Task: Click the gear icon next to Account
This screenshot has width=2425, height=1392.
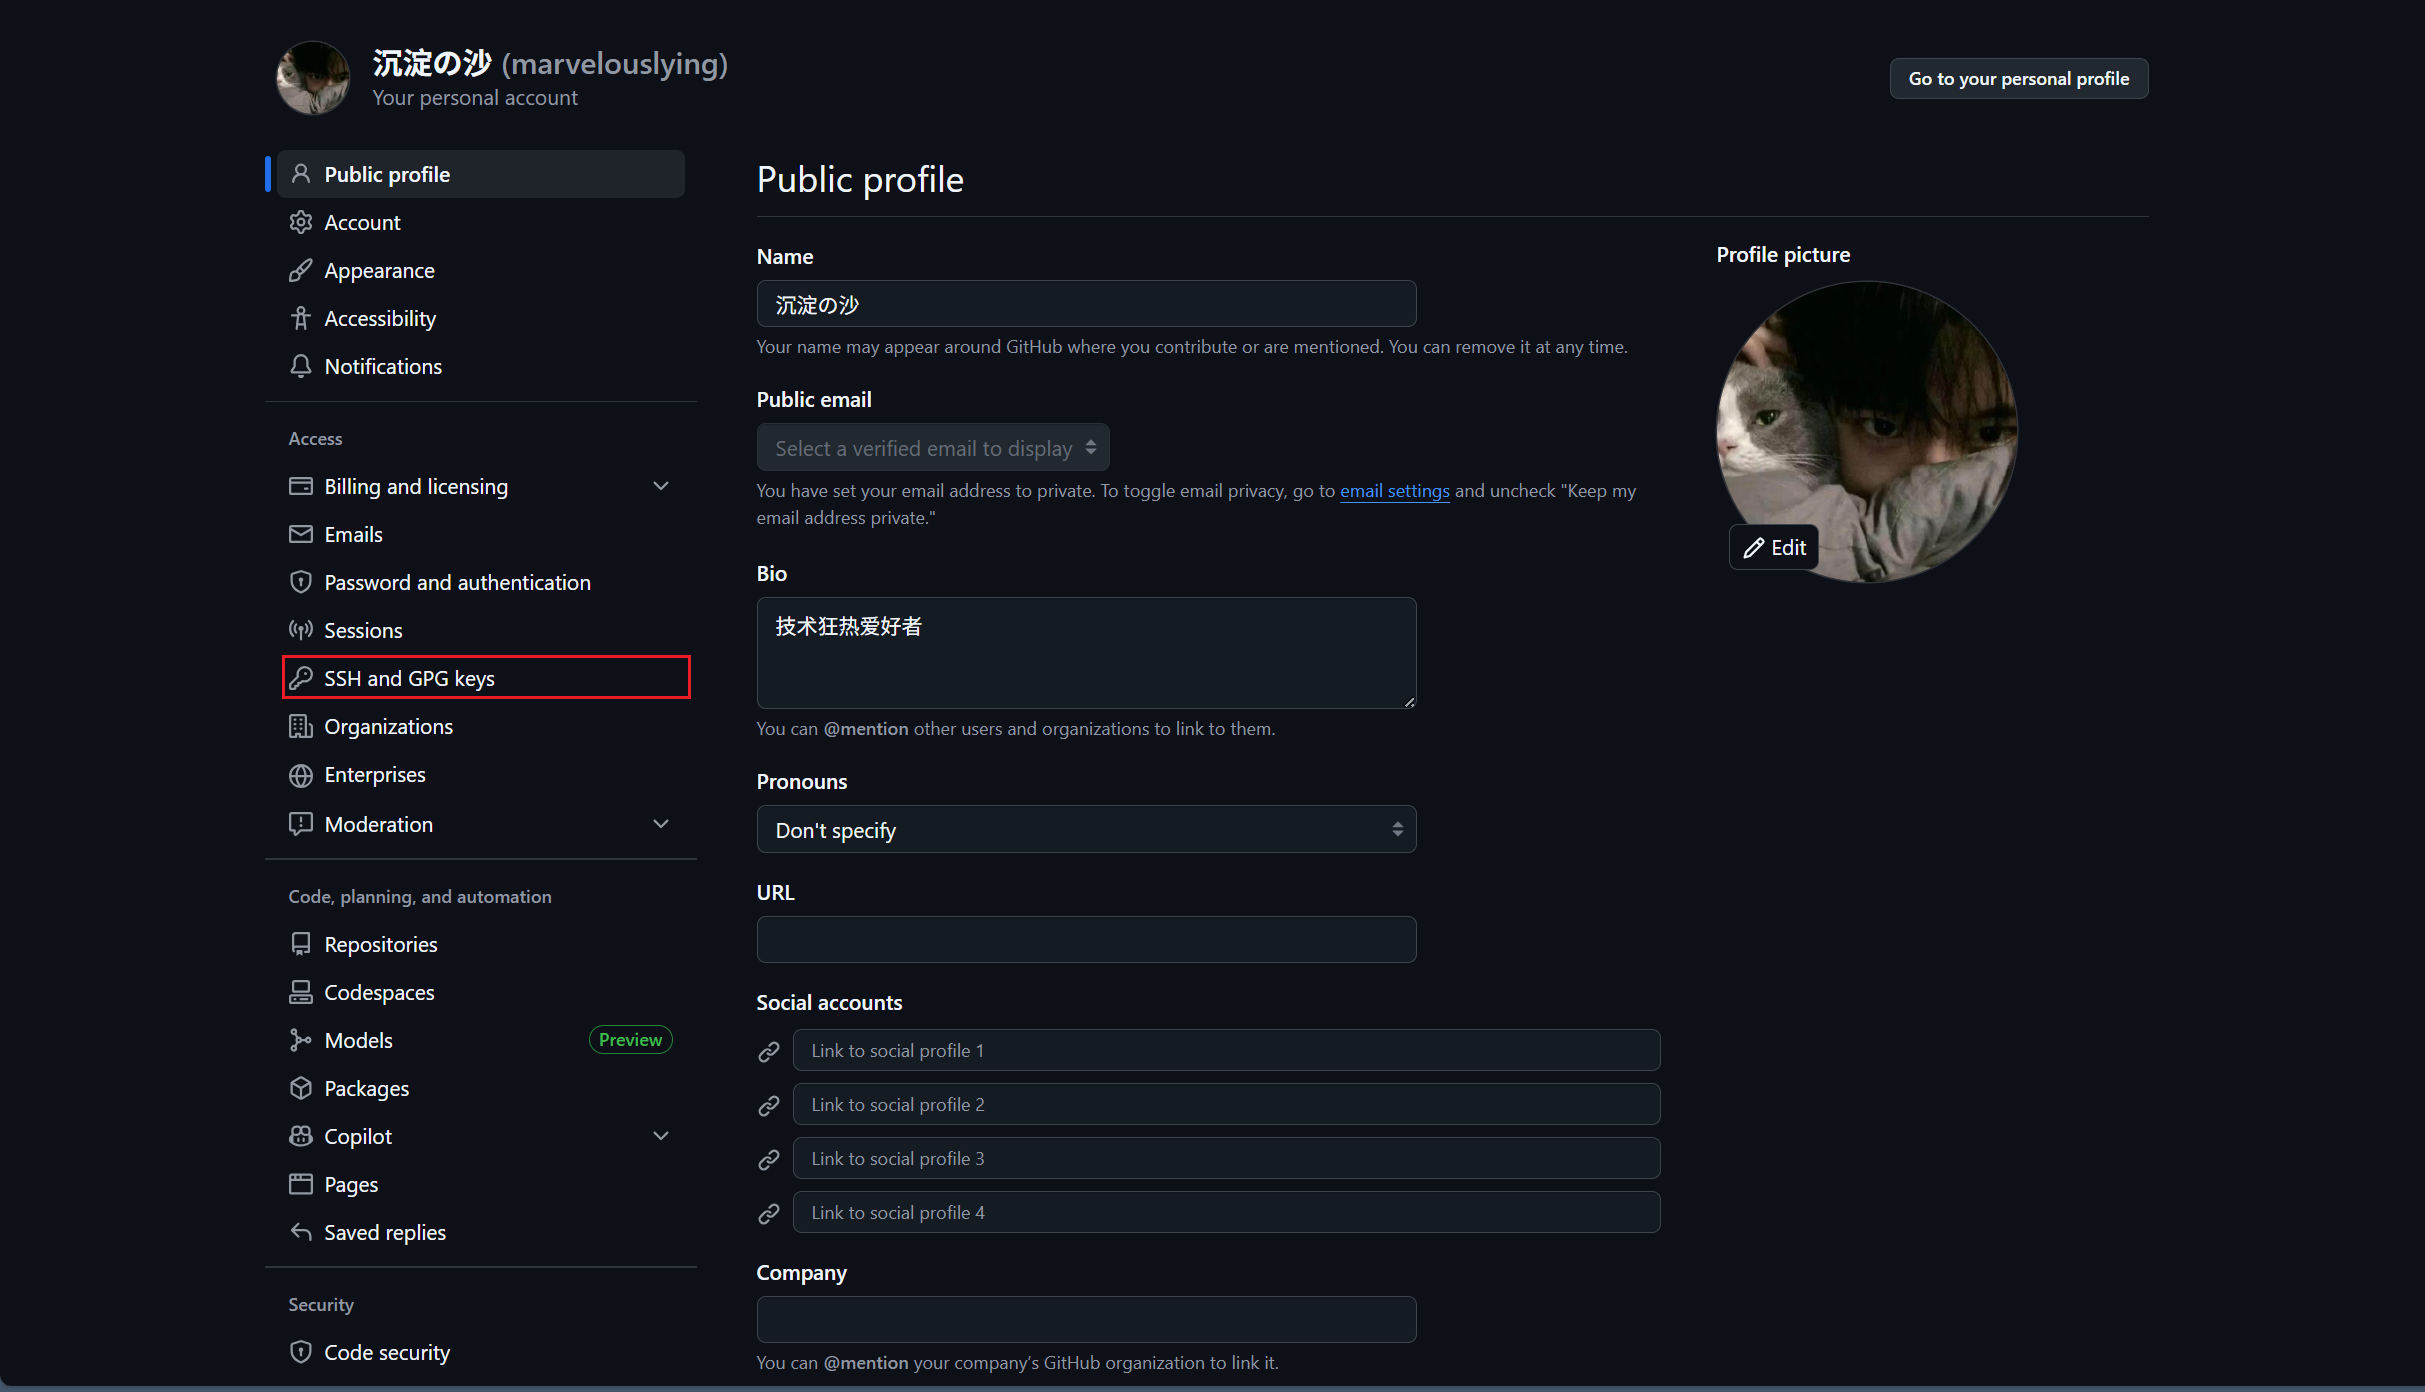Action: [301, 222]
